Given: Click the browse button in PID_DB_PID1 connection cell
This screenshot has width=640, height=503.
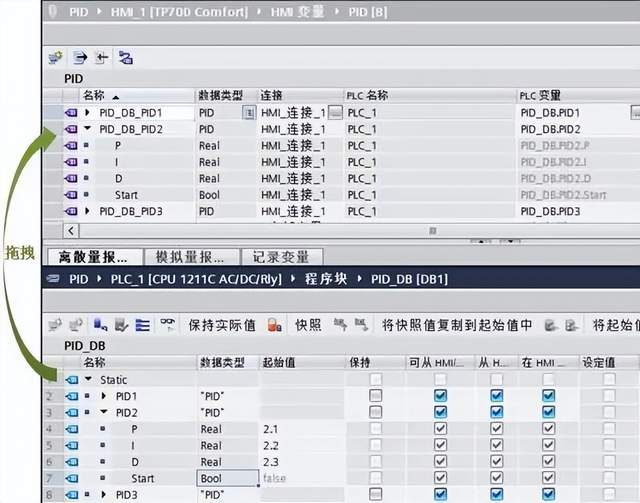Looking at the screenshot, I should tap(334, 113).
